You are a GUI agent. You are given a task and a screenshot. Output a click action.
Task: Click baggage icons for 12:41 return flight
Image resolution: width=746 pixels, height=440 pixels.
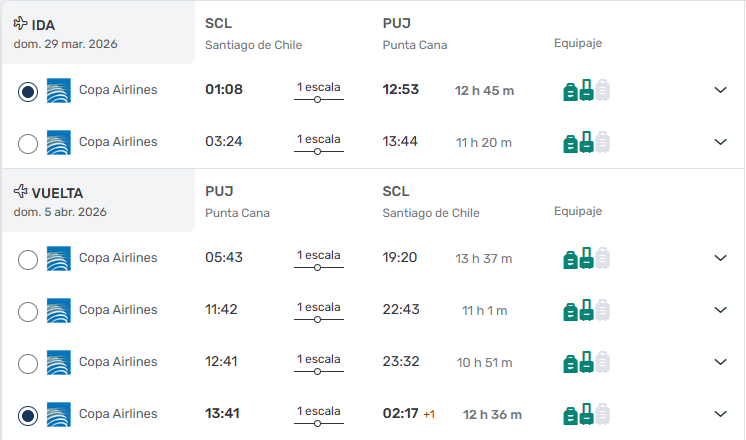586,362
